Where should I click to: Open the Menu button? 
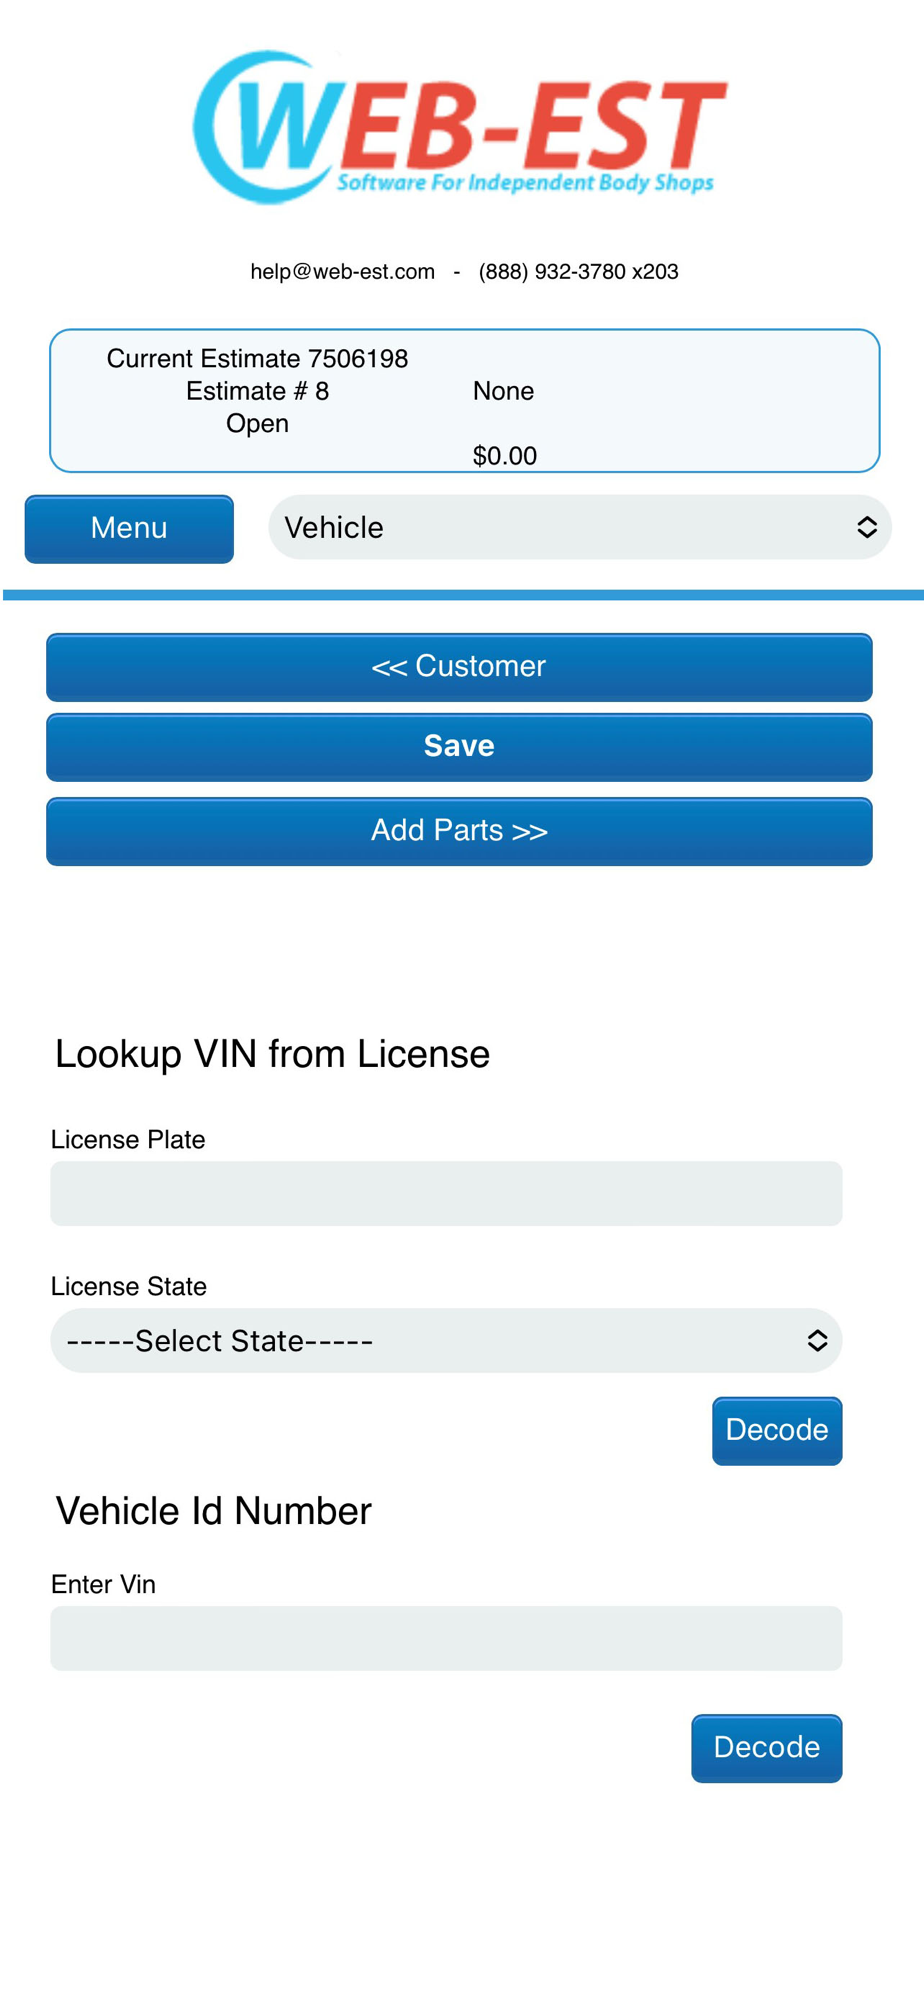point(129,528)
